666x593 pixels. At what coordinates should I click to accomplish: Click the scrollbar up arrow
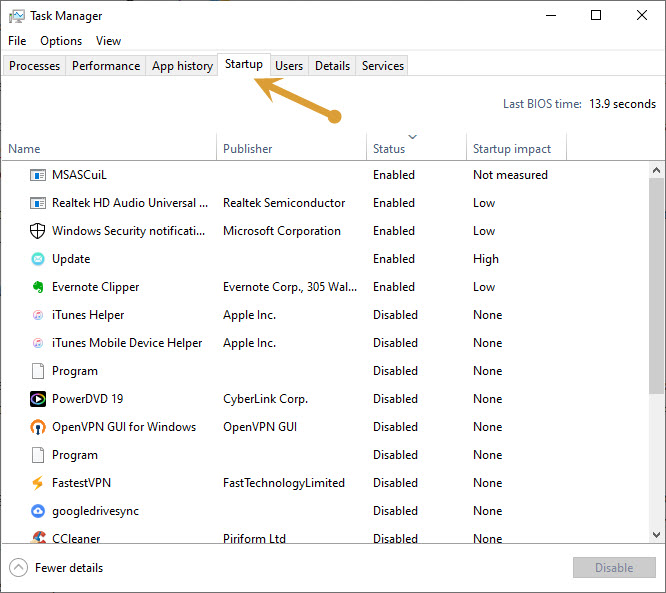pyautogui.click(x=656, y=170)
